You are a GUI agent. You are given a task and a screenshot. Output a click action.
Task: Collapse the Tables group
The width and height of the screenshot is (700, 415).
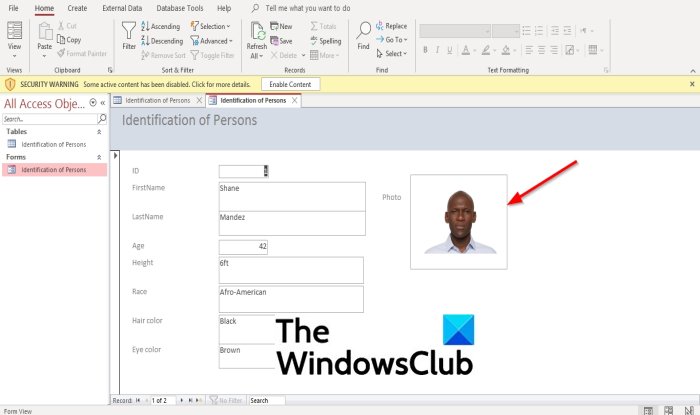coord(99,132)
